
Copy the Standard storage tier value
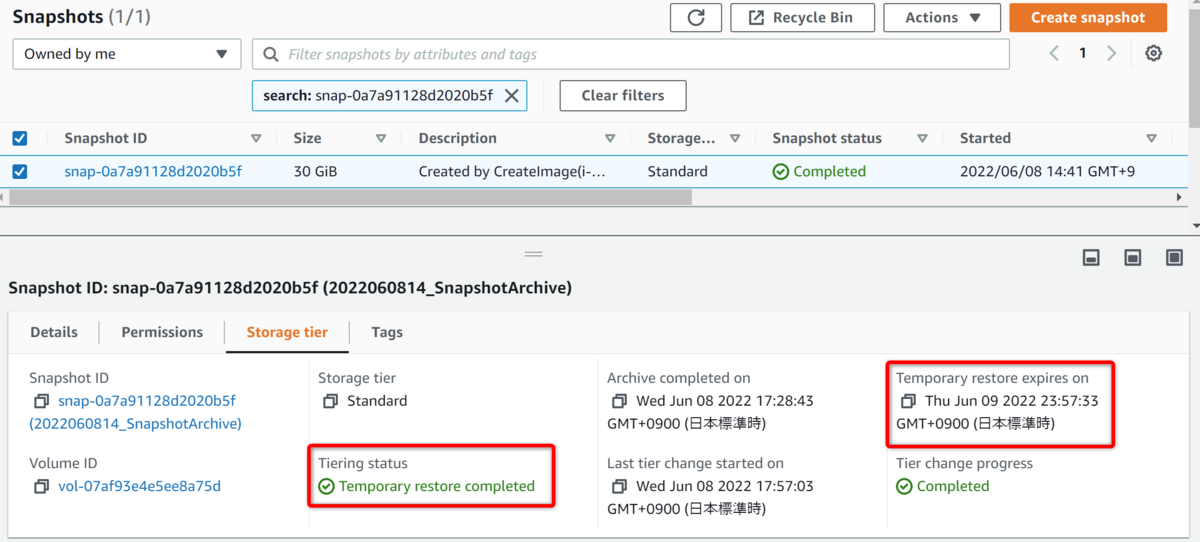330,401
